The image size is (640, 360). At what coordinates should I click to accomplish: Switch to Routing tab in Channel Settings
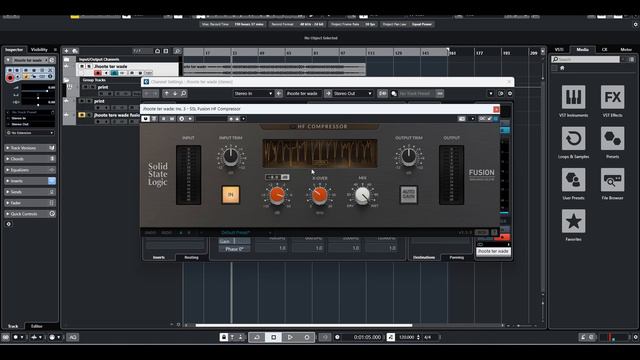191,258
